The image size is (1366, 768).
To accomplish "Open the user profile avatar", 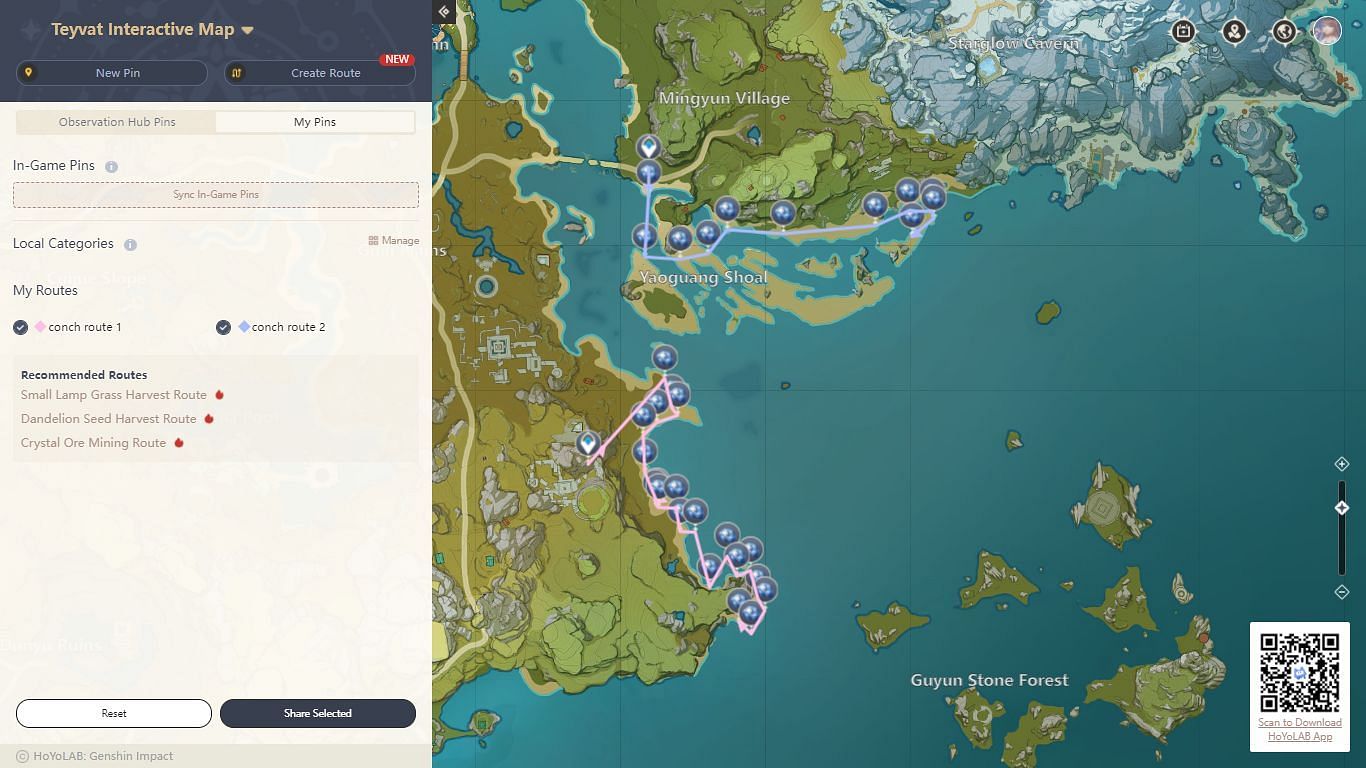I will pyautogui.click(x=1327, y=31).
